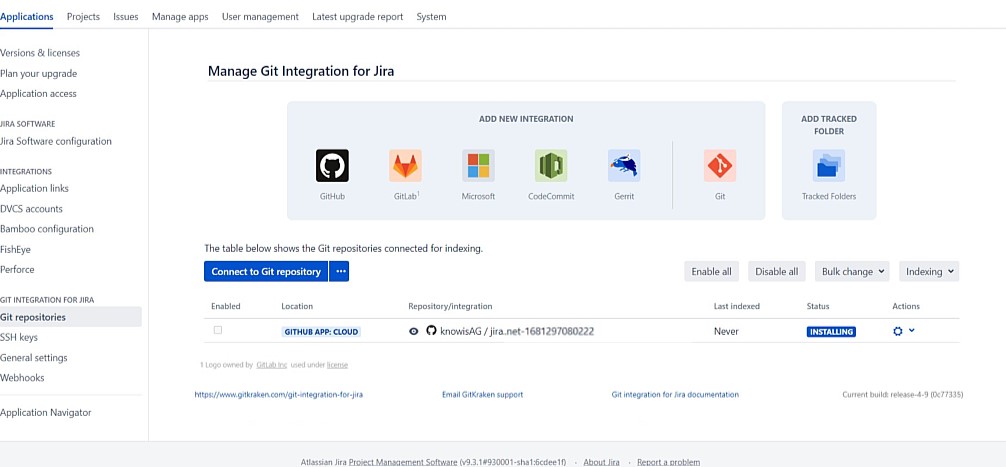Open Webhooks in sidebar
Viewport: 1006px width, 467px height.
(22, 378)
